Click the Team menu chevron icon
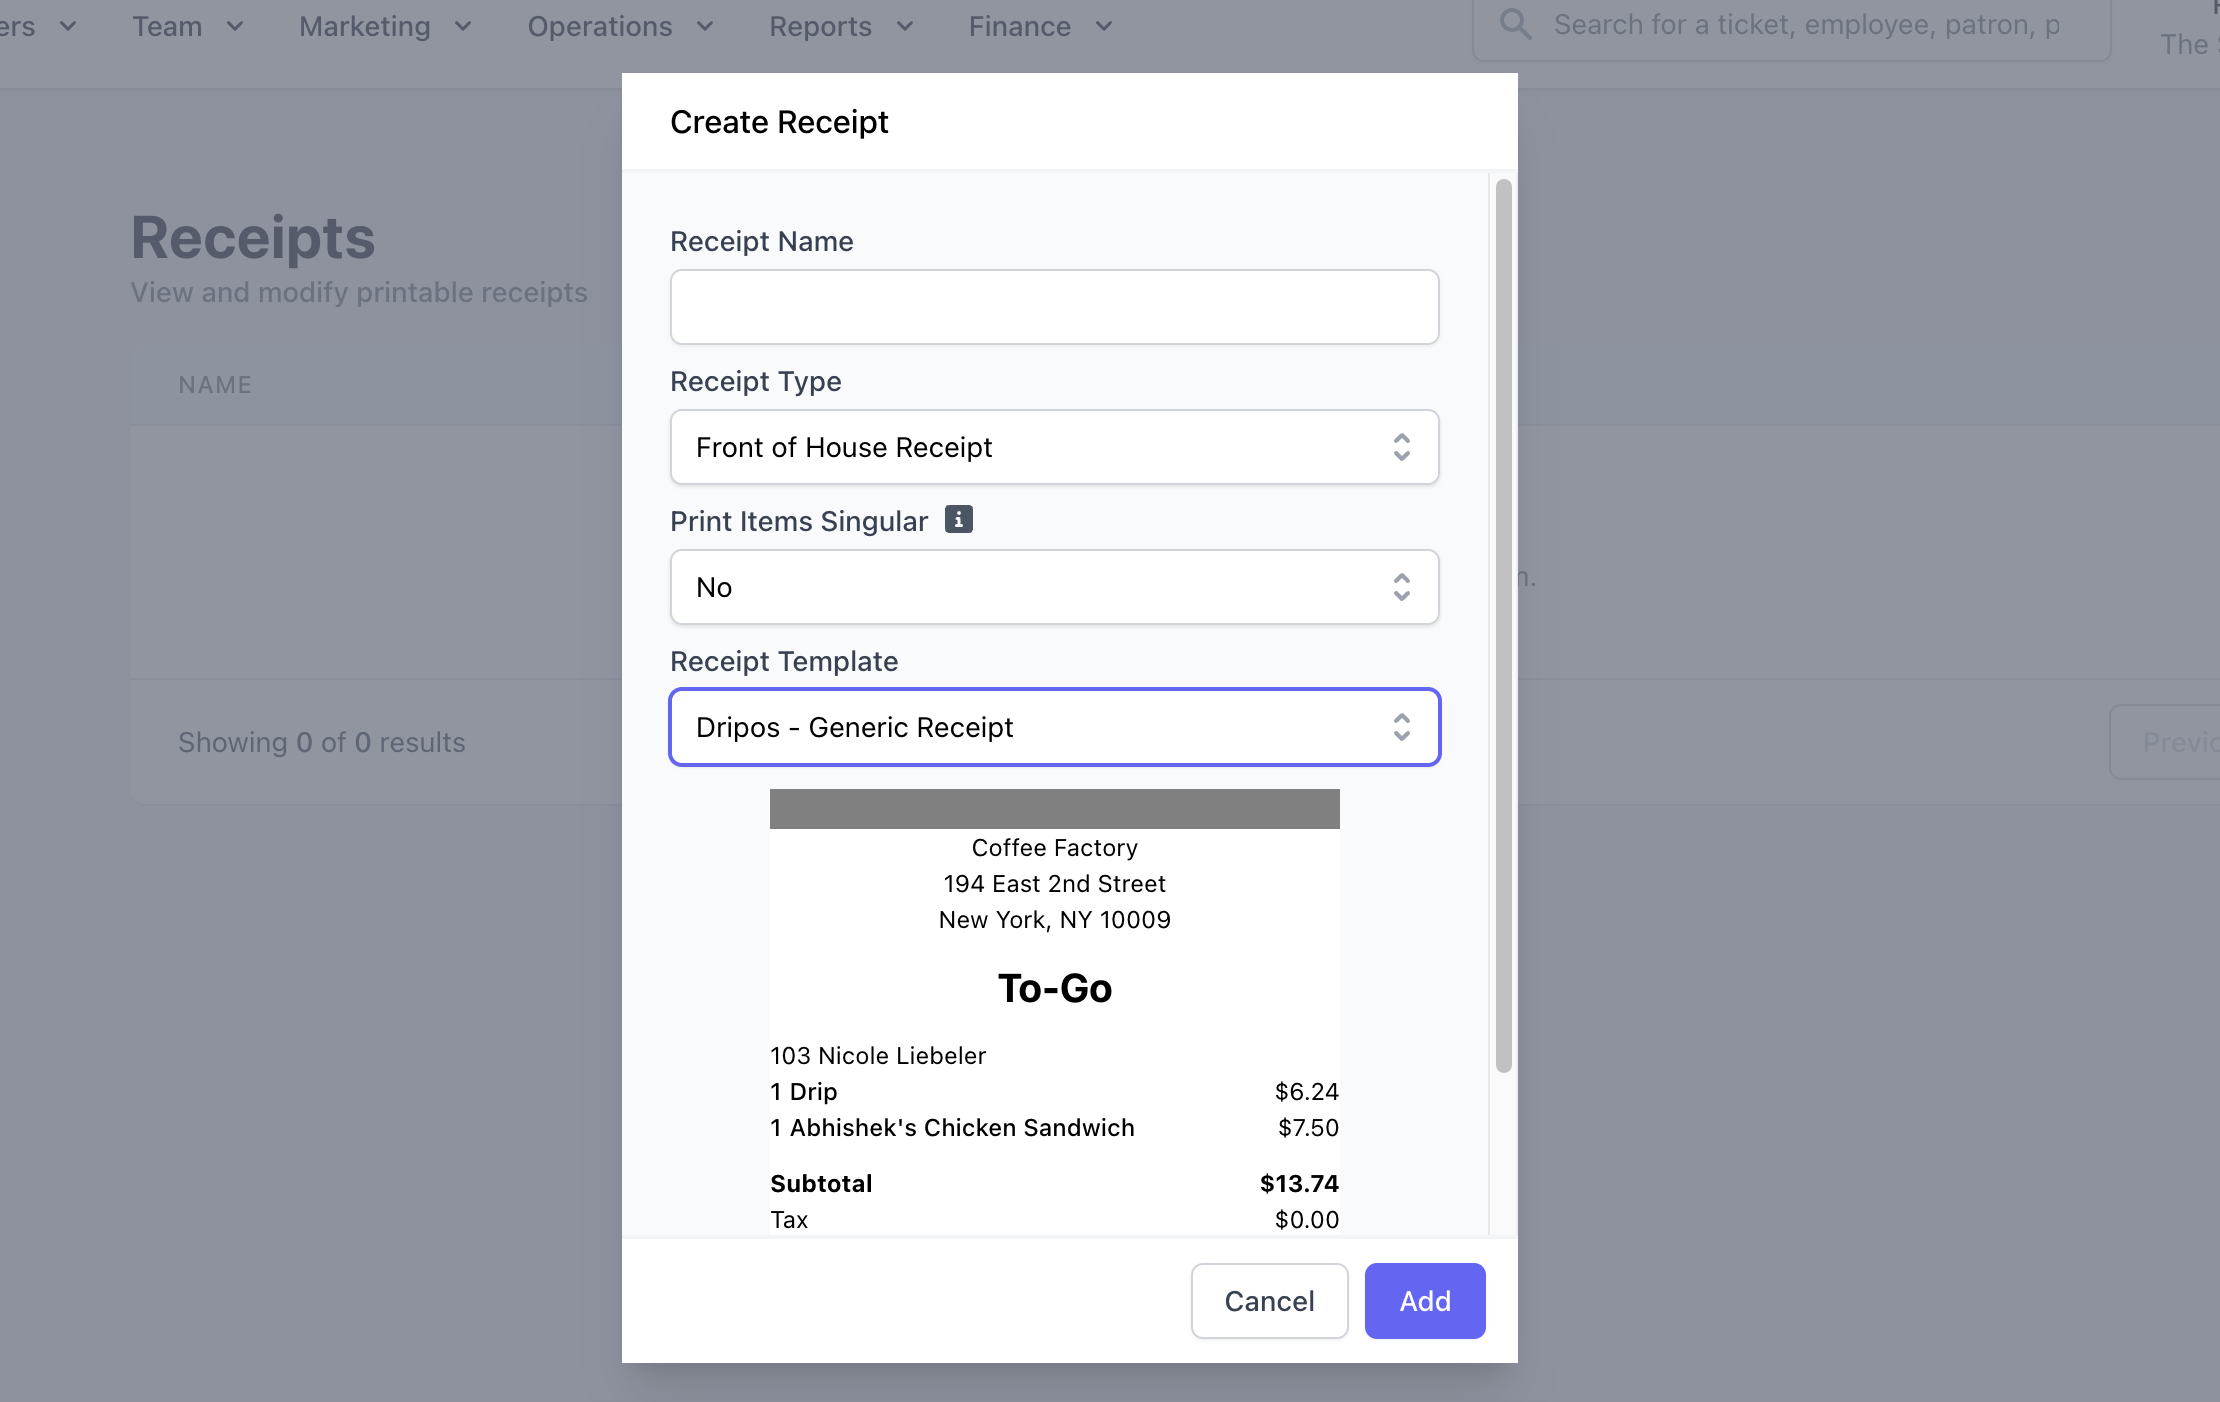 [x=235, y=27]
